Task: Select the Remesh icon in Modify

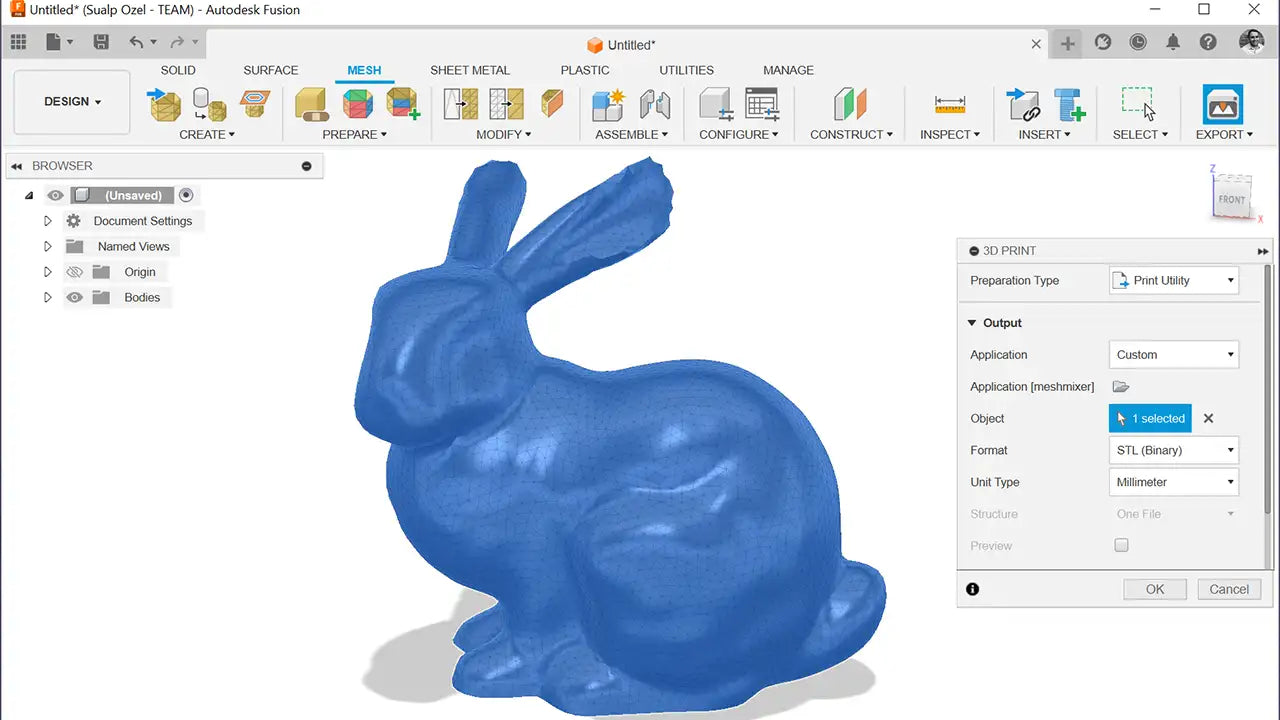Action: (461, 103)
